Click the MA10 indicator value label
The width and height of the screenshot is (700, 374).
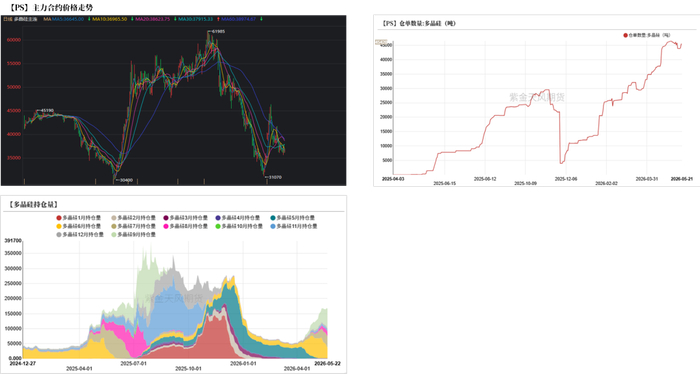(x=109, y=19)
